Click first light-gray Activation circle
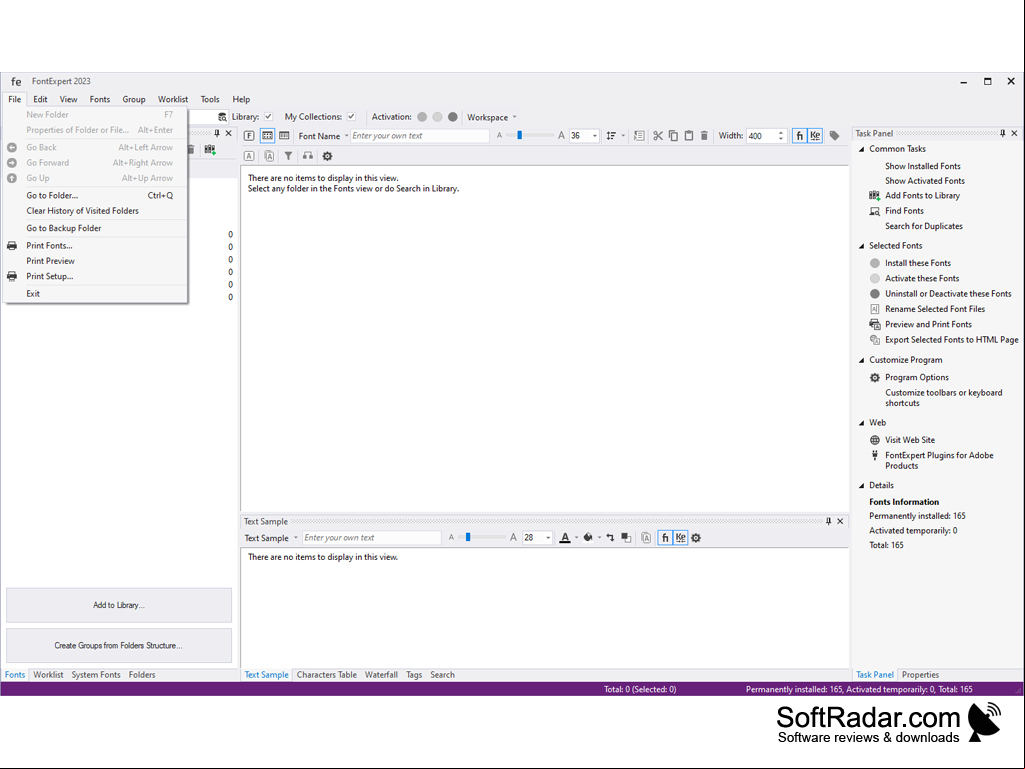The width and height of the screenshot is (1025, 769). point(422,116)
